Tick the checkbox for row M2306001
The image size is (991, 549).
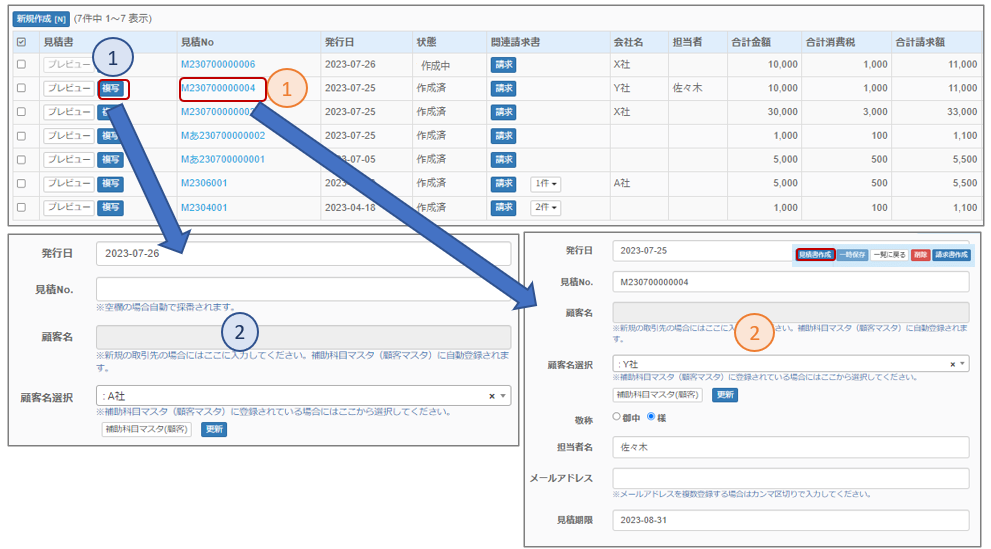(21, 183)
